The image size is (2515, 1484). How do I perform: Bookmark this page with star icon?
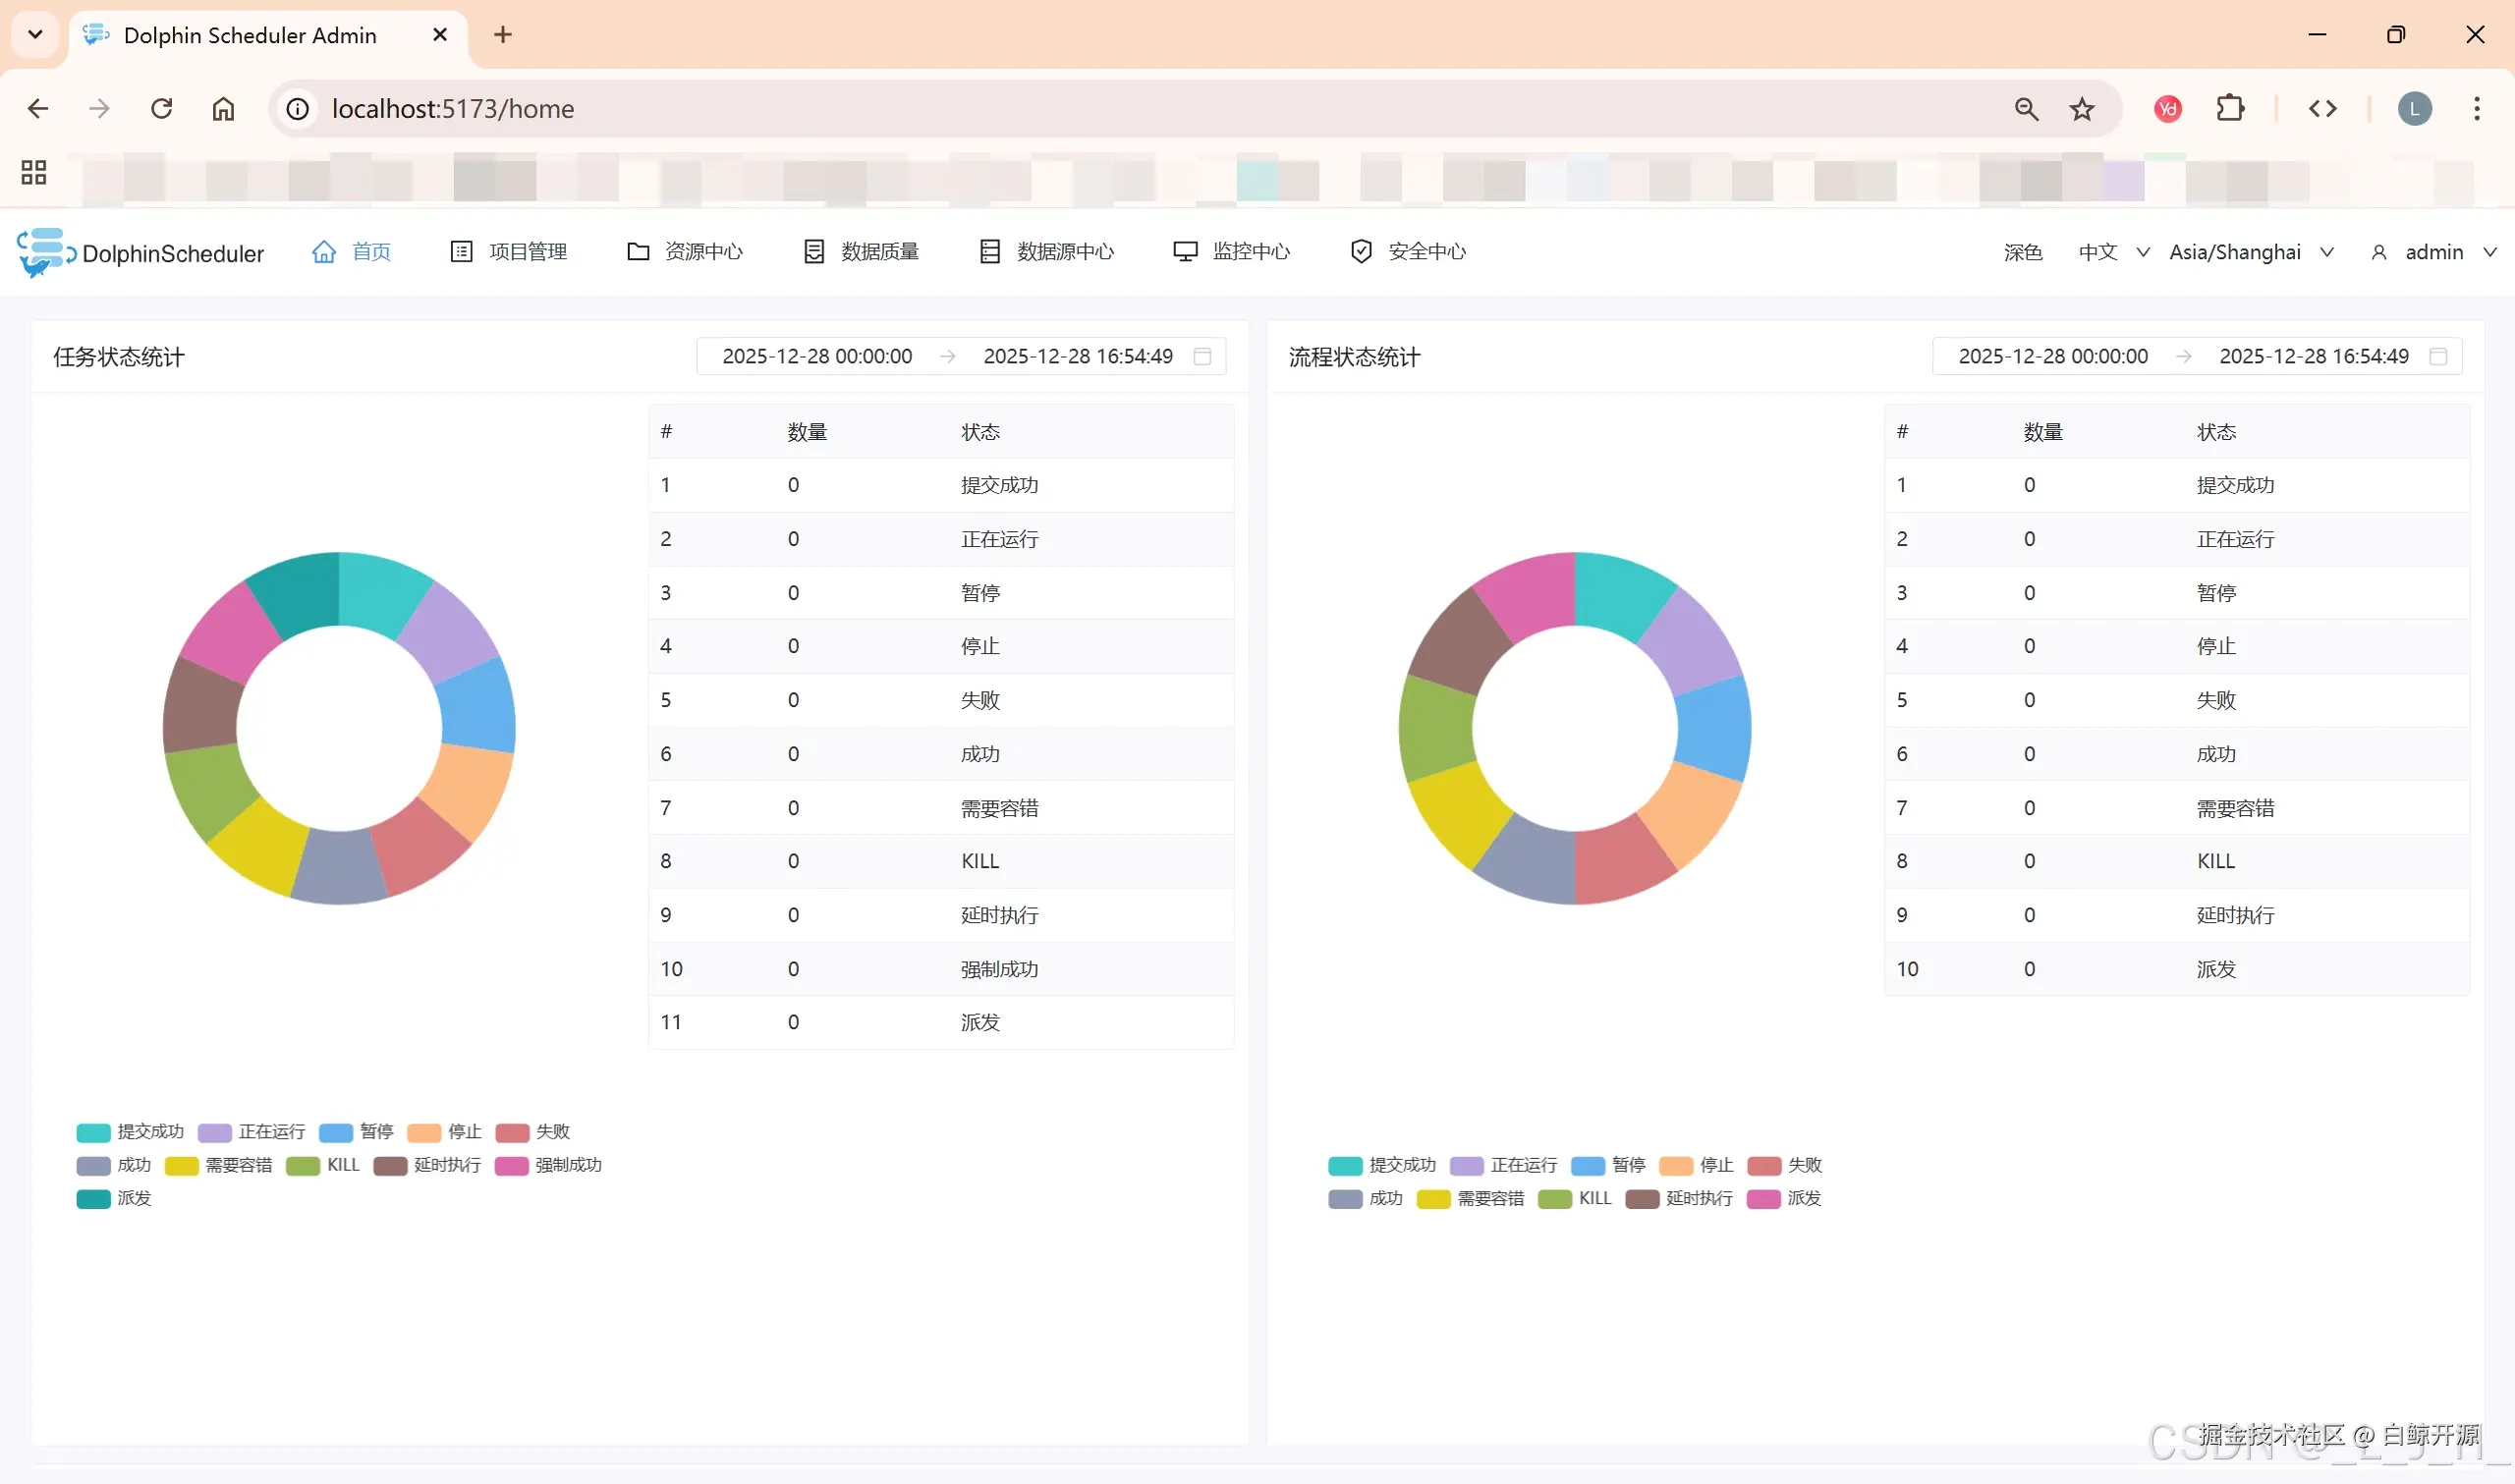point(2082,109)
